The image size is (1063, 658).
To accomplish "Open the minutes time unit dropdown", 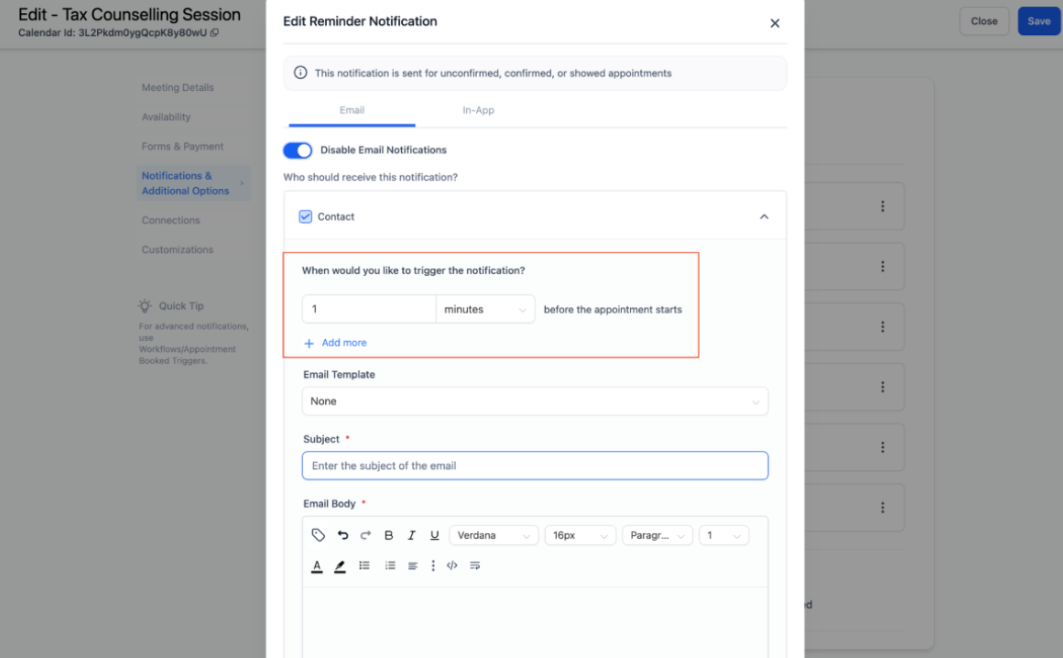I will [x=485, y=309].
